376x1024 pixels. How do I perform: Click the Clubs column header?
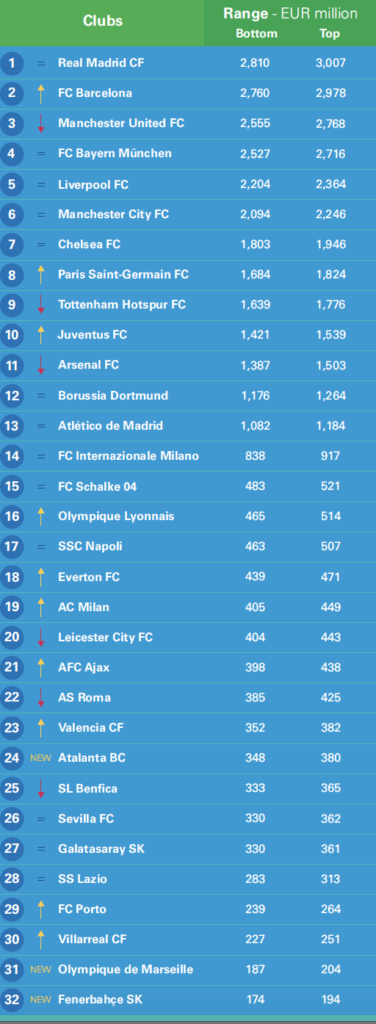[x=102, y=21]
